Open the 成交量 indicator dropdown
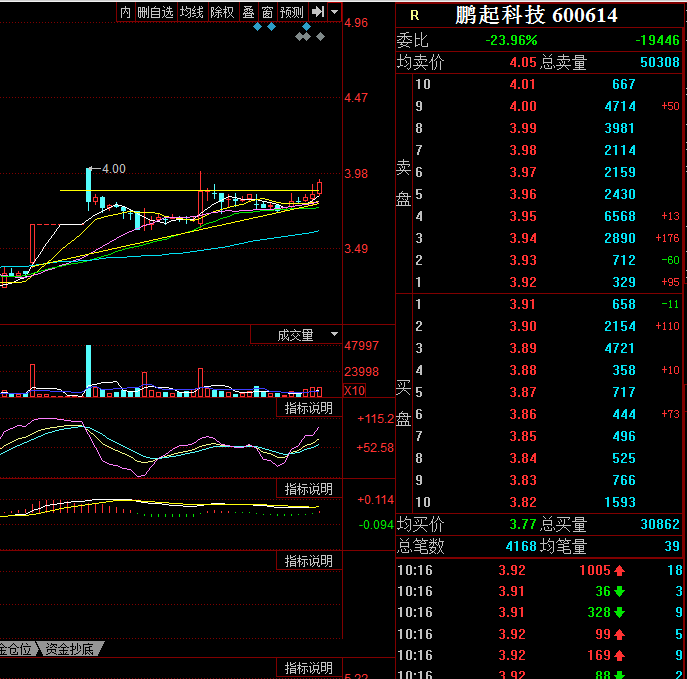Screen dimensions: 687x679 coord(334,334)
